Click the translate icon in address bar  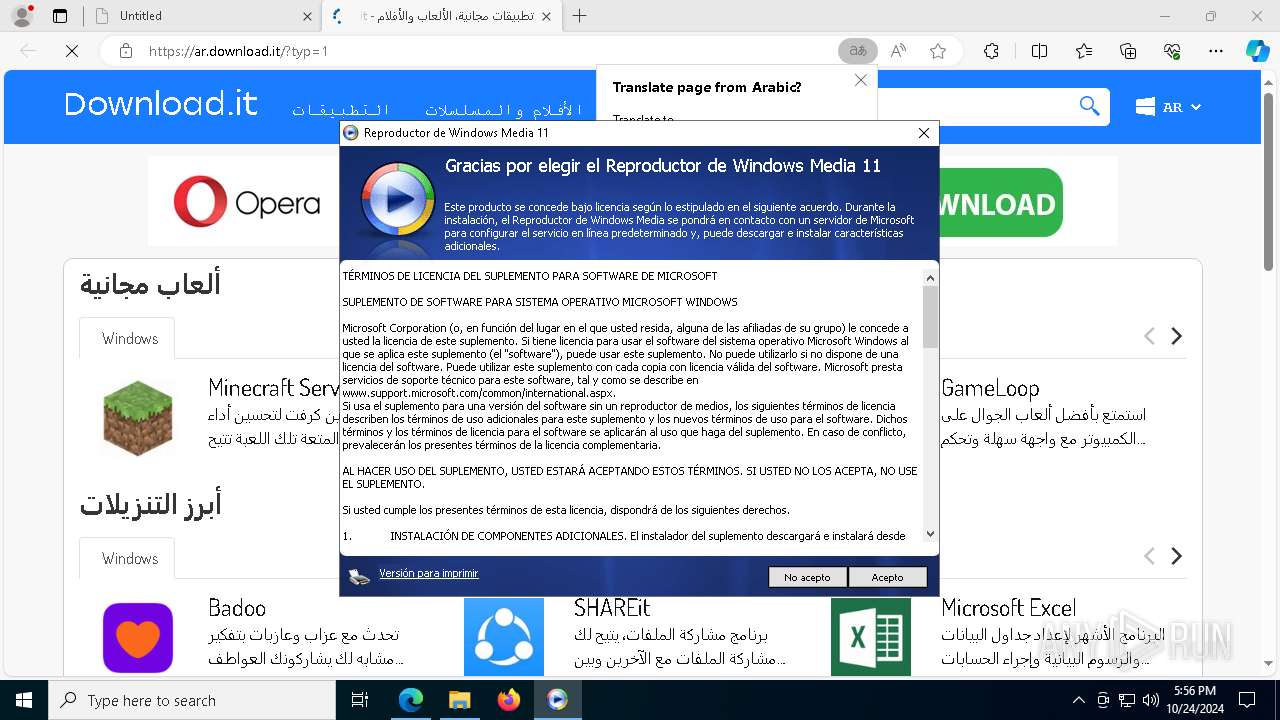click(858, 51)
